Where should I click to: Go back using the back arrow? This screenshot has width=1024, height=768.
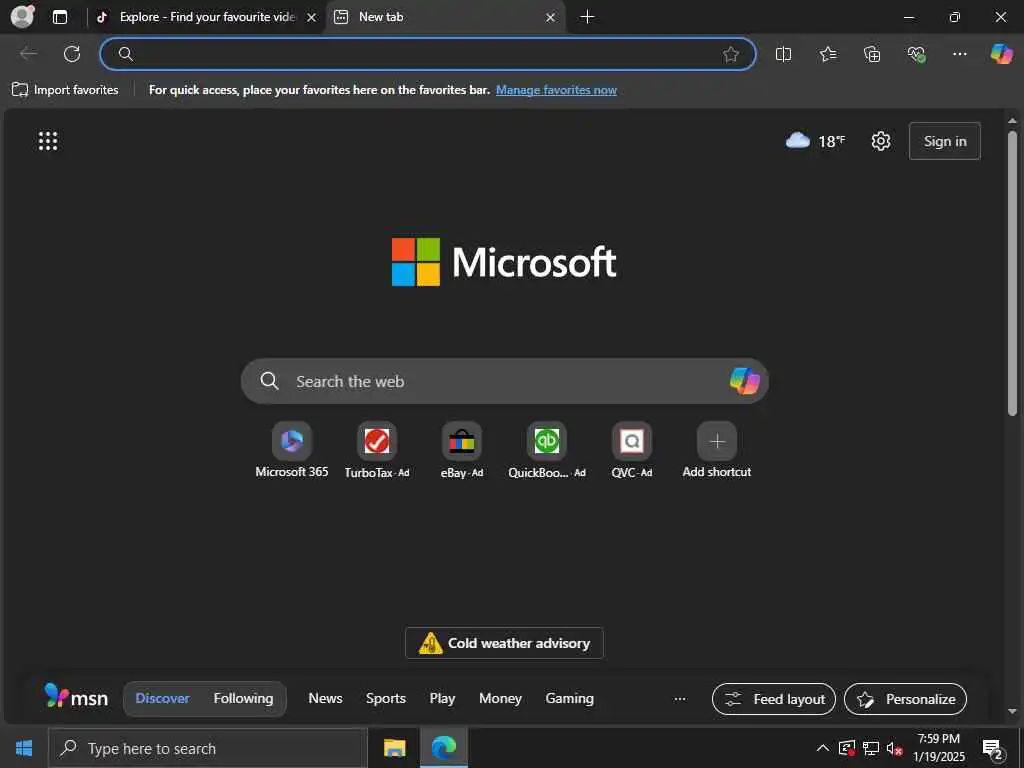click(x=28, y=54)
